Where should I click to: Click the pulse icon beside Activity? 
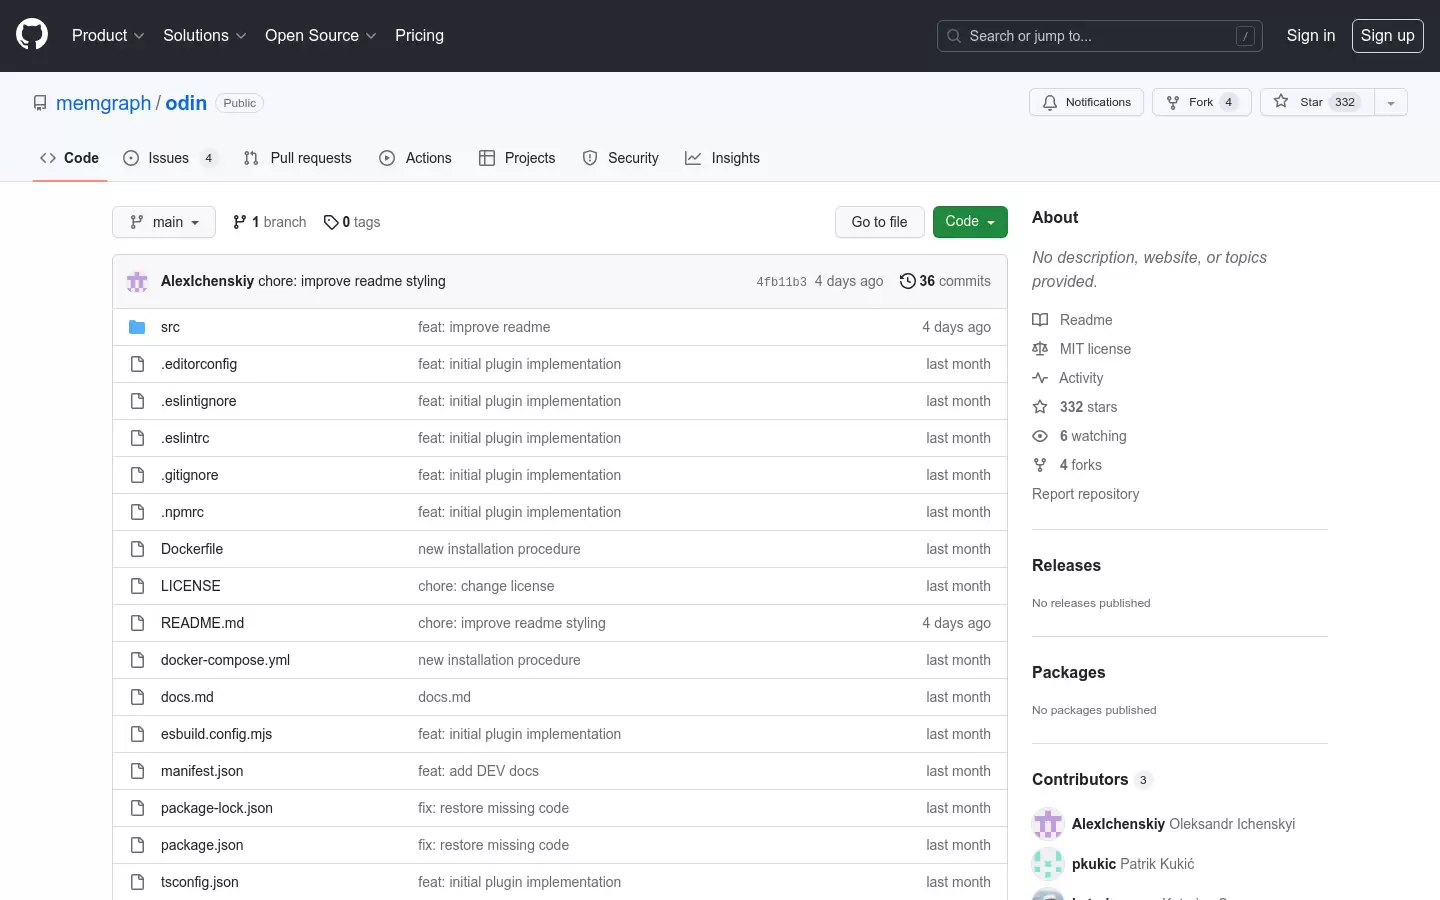(x=1040, y=378)
